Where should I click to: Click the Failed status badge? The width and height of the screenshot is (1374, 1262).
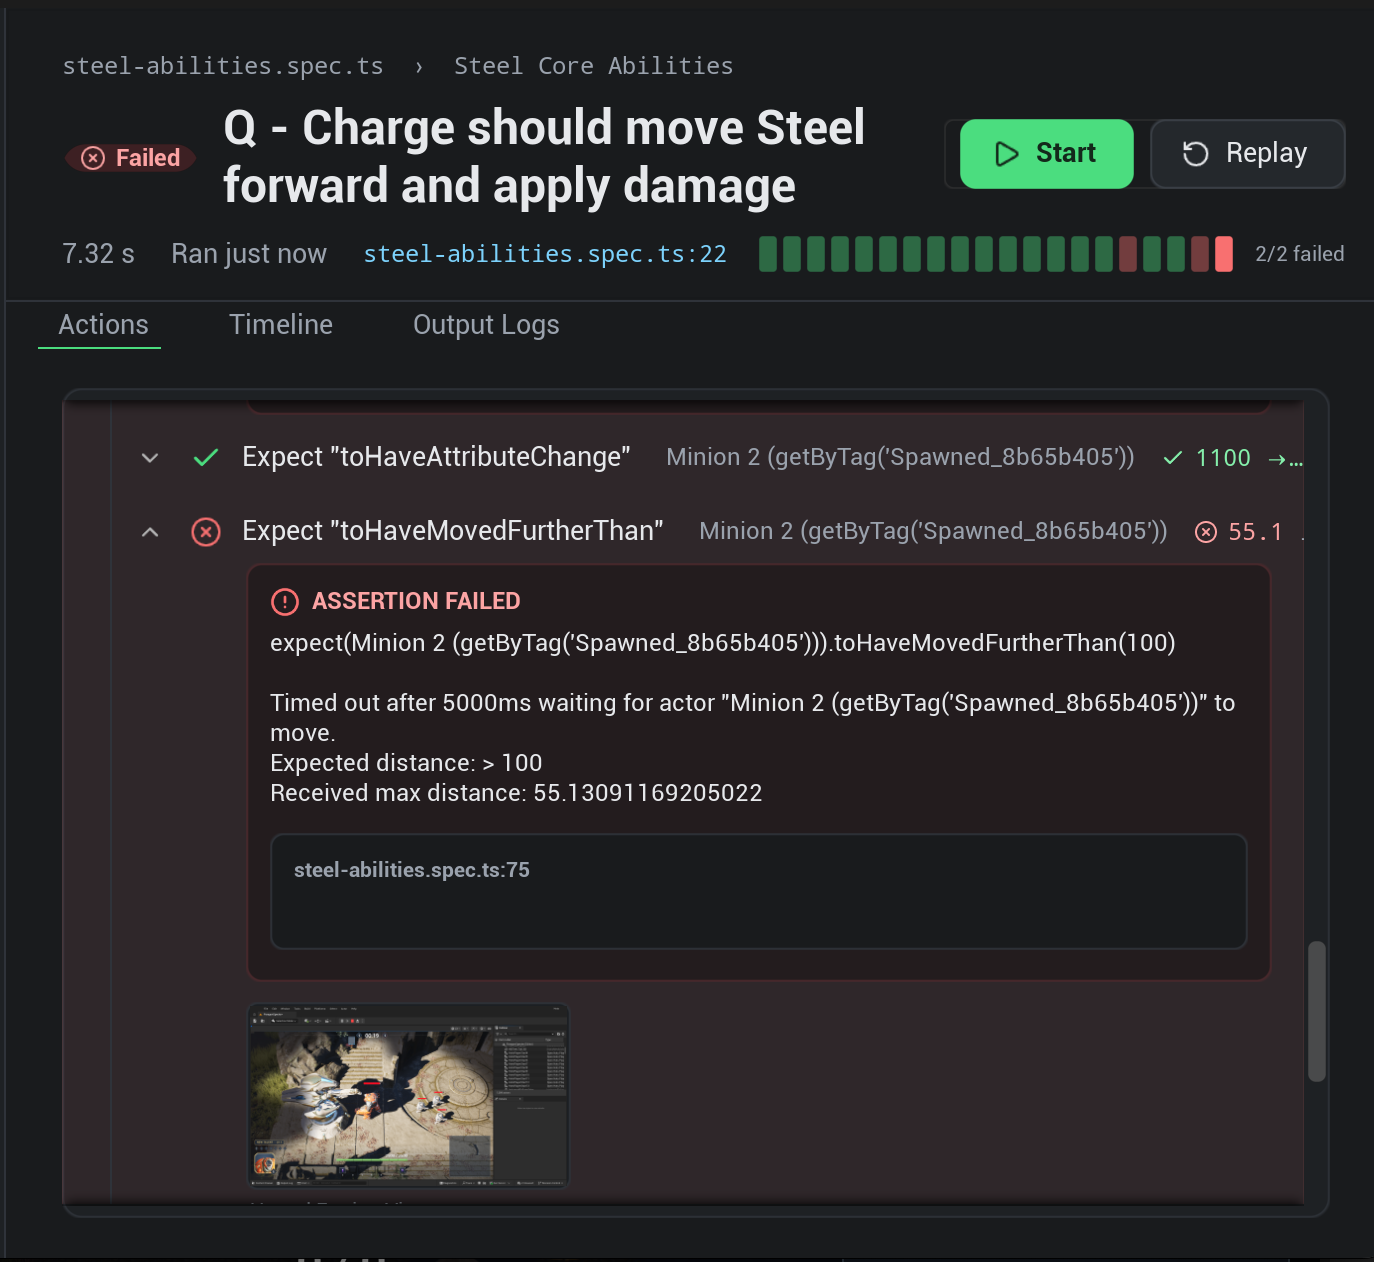coord(131,158)
